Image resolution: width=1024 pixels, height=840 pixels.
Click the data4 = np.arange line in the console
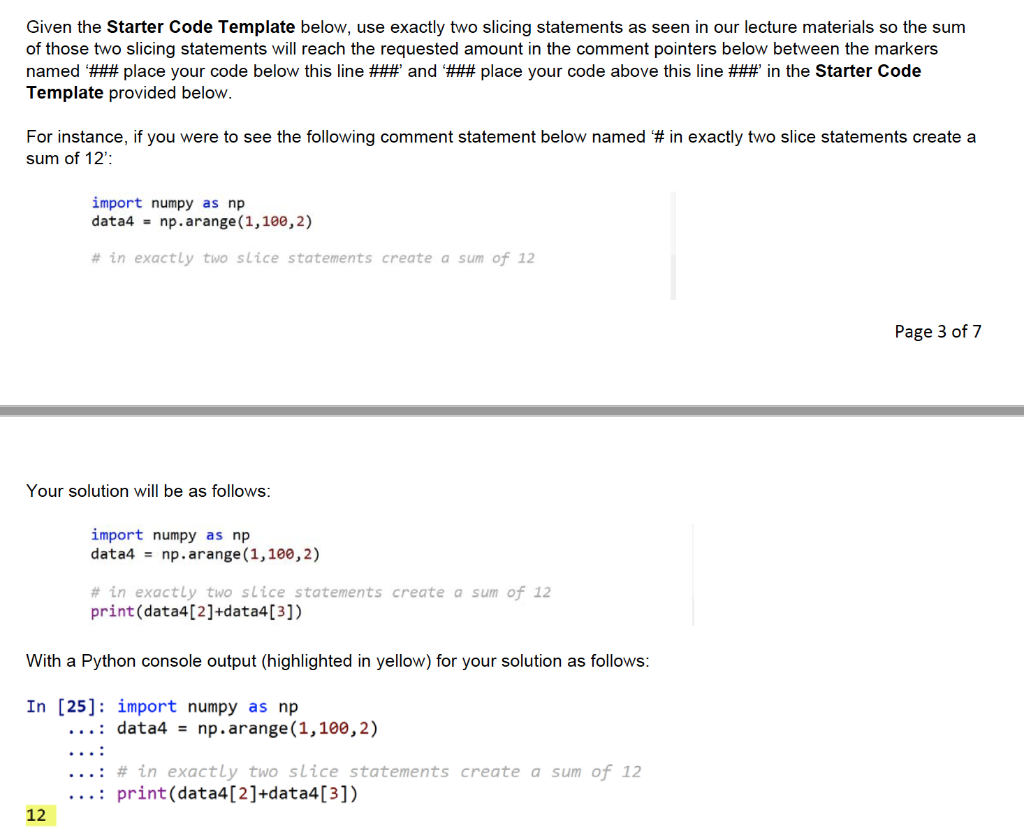pyautogui.click(x=247, y=728)
